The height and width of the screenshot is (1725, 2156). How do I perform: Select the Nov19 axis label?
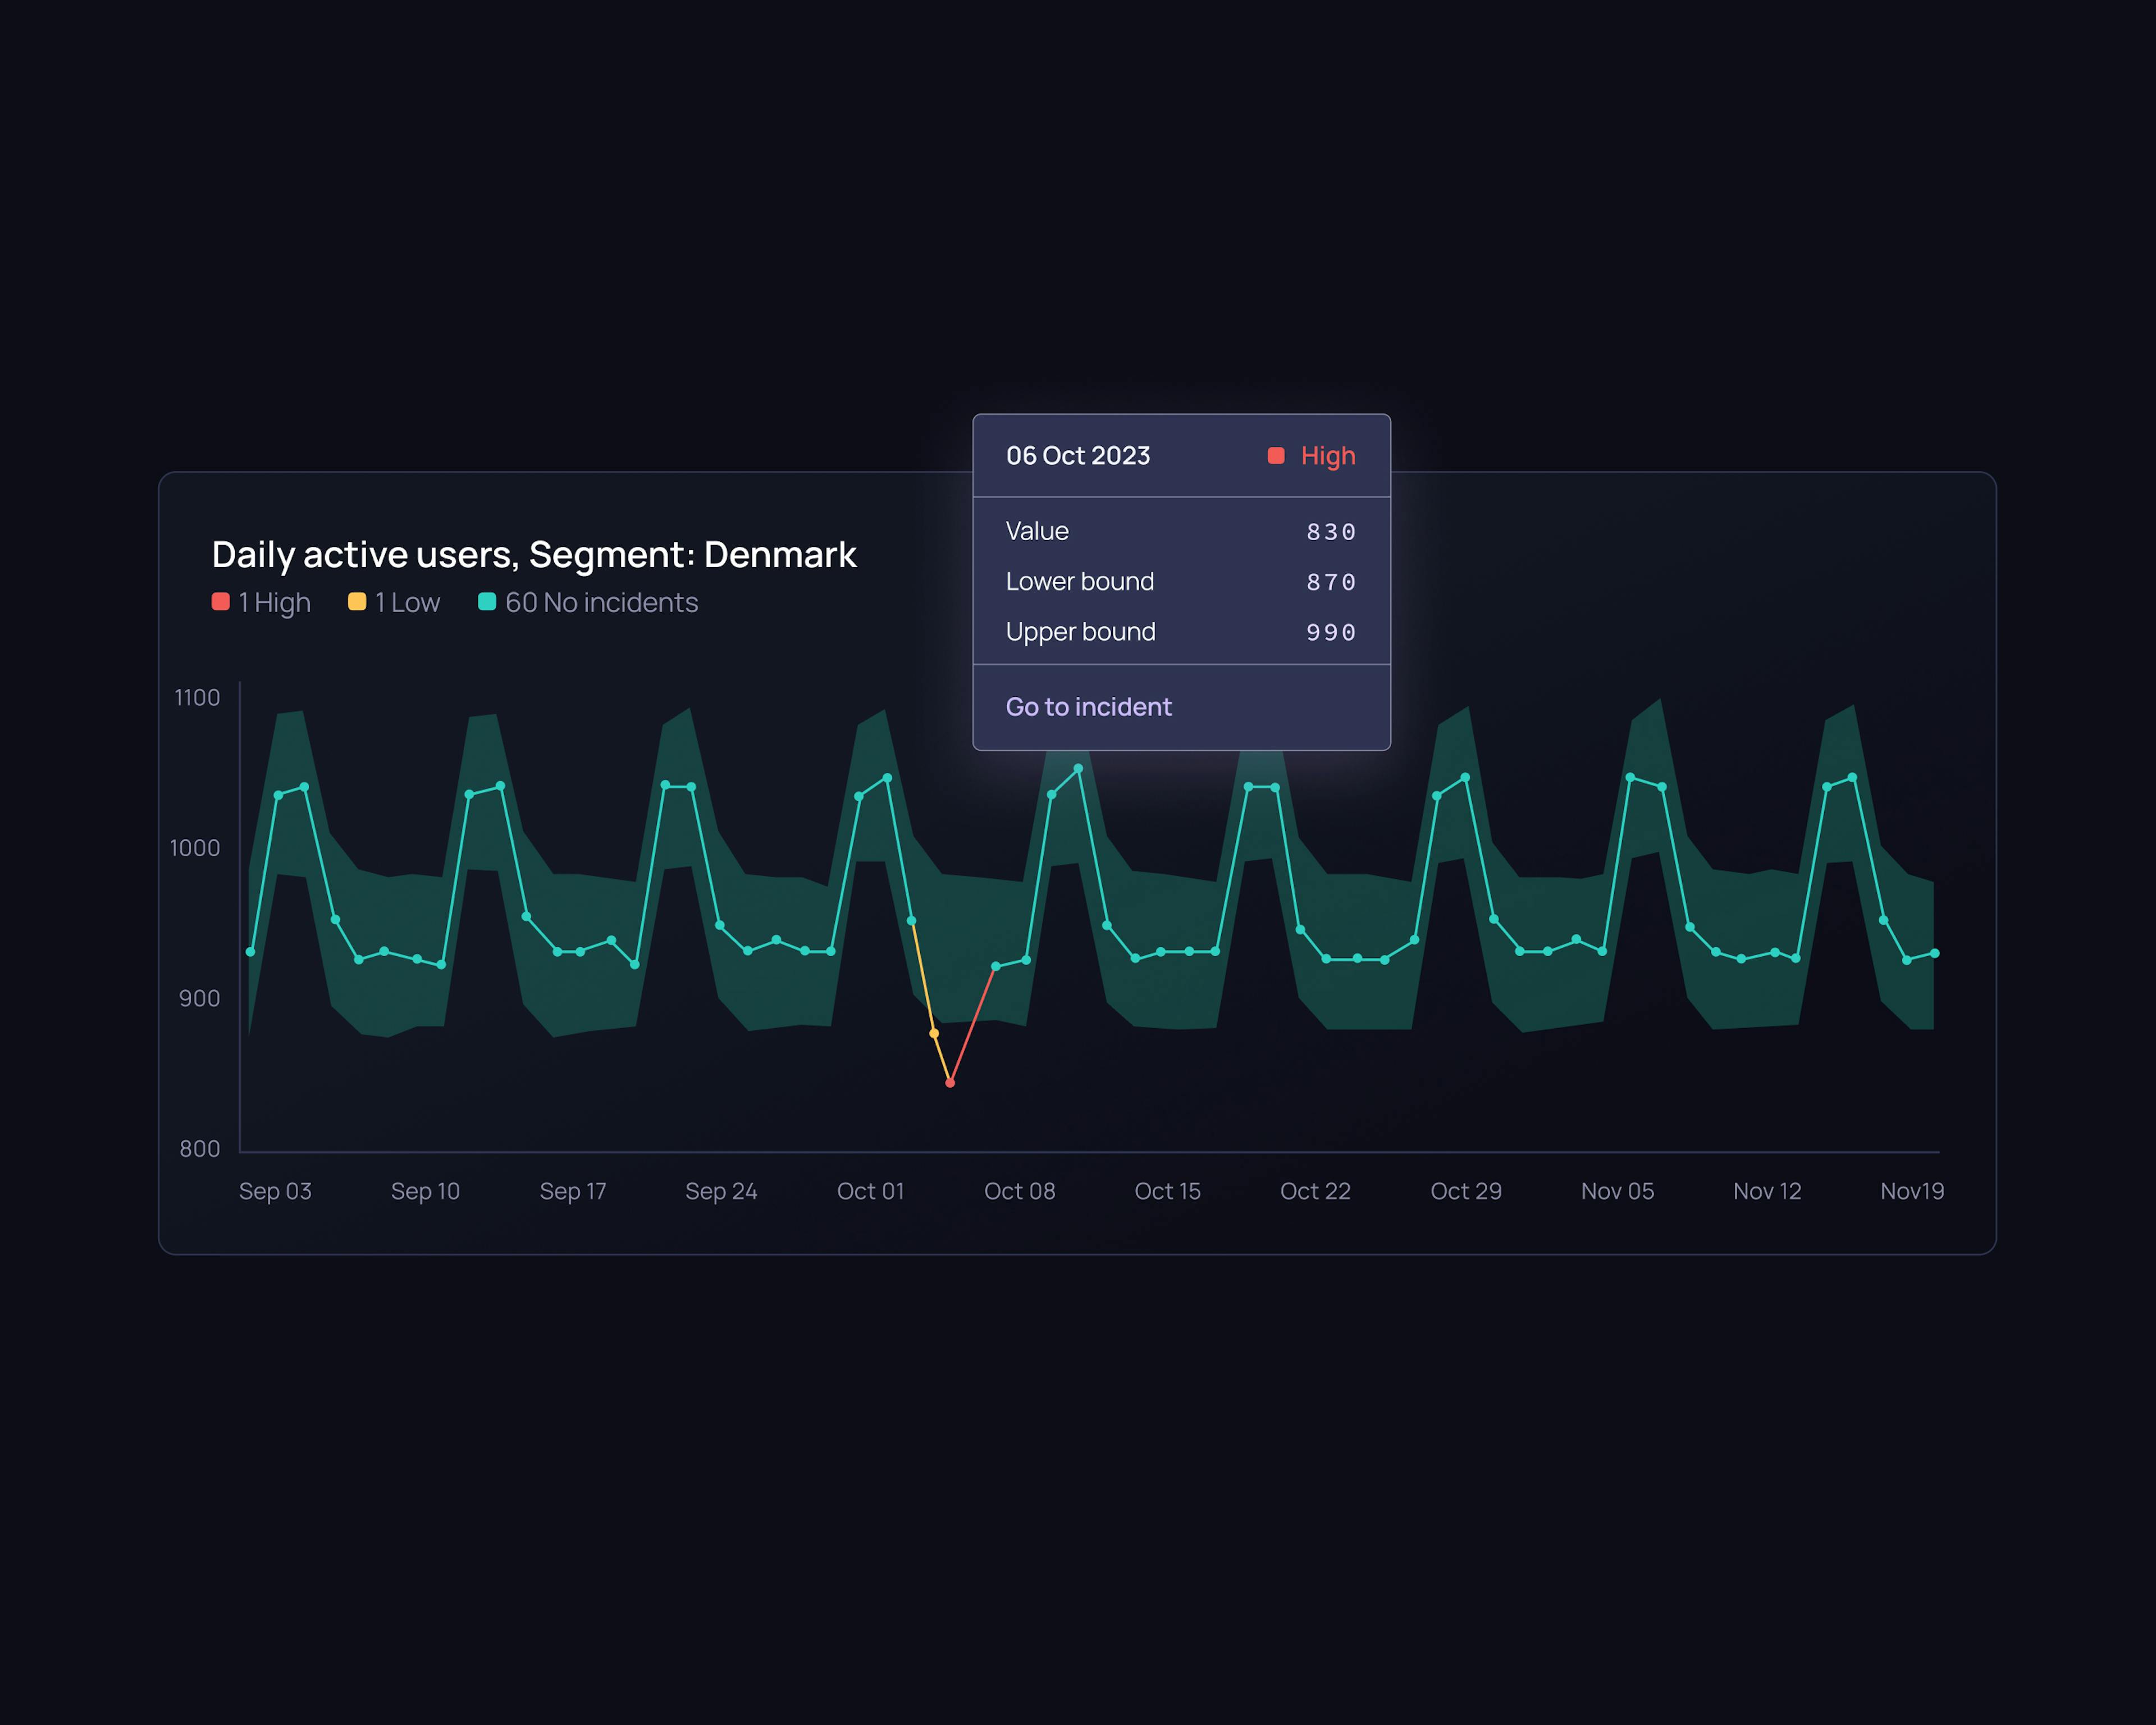click(x=1911, y=1191)
